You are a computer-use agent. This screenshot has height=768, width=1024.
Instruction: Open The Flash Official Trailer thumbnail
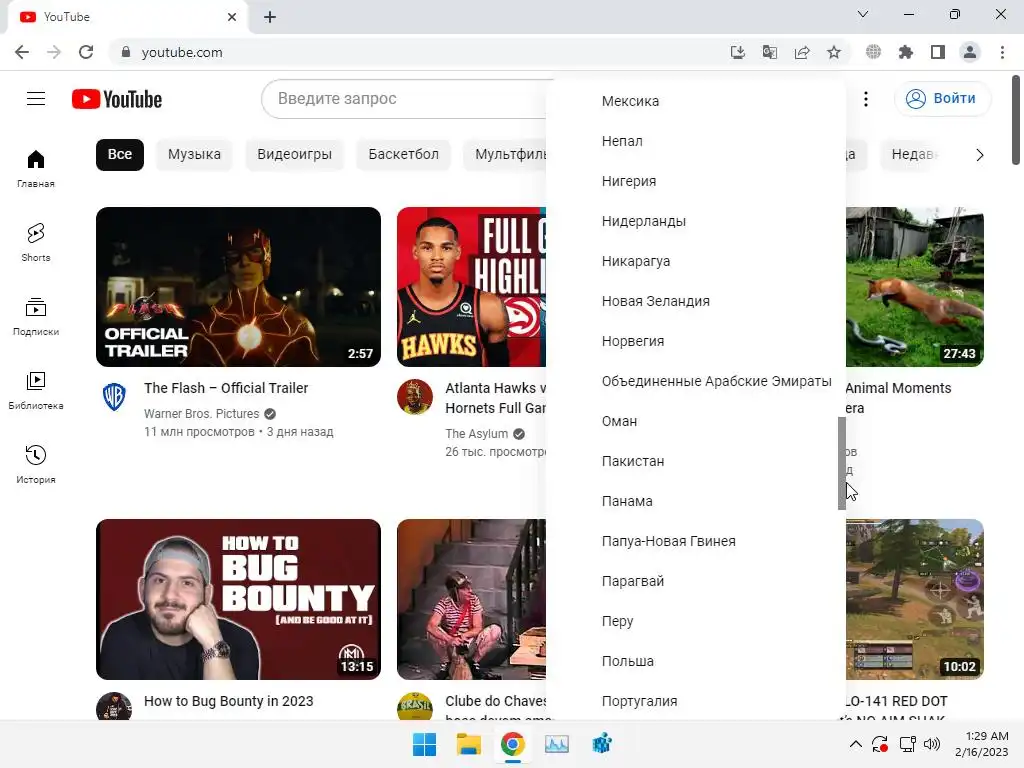pos(238,287)
